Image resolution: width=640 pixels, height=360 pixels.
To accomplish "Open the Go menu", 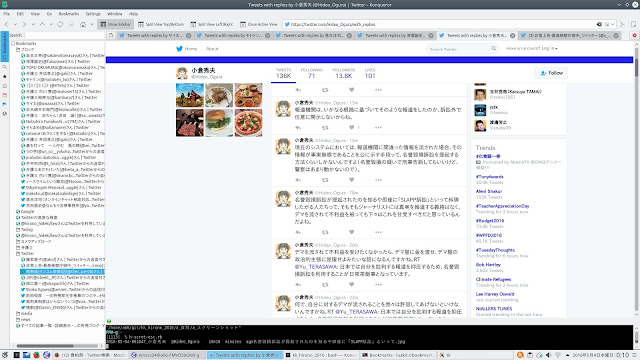I will 49,14.
